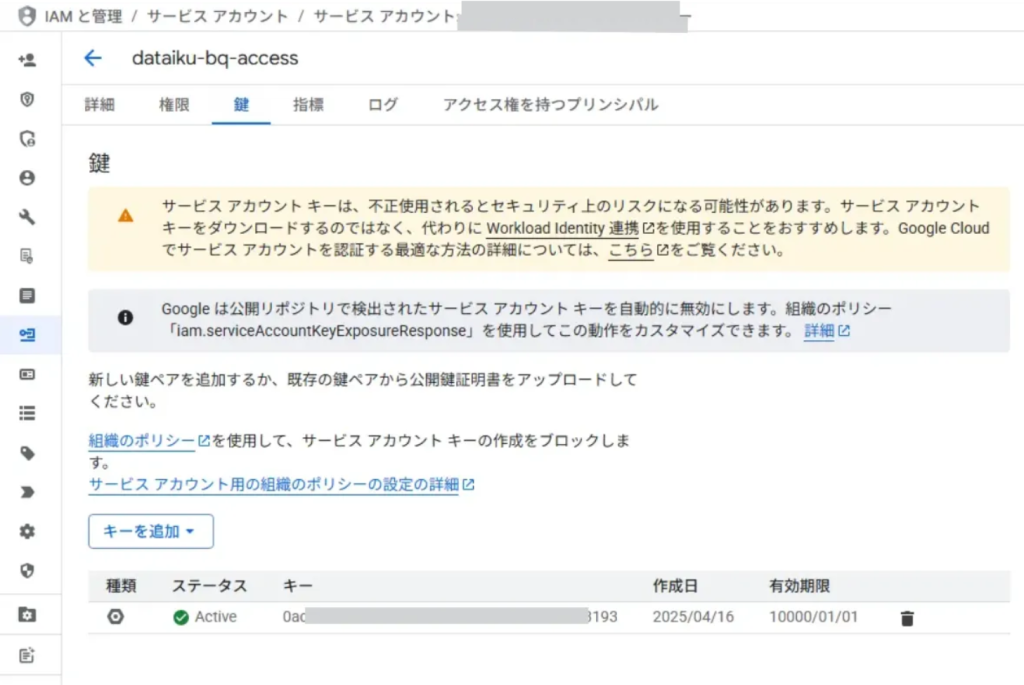Open the settings gear in sidebar
The height and width of the screenshot is (685, 1024).
(27, 531)
